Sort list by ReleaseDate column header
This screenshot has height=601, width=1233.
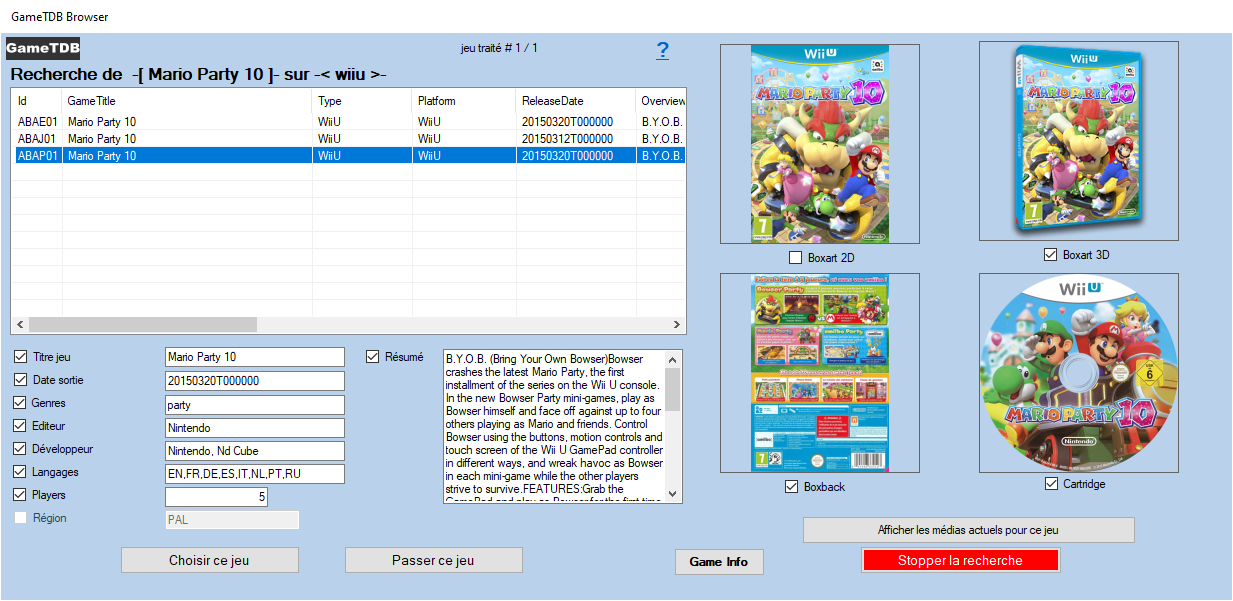552,101
